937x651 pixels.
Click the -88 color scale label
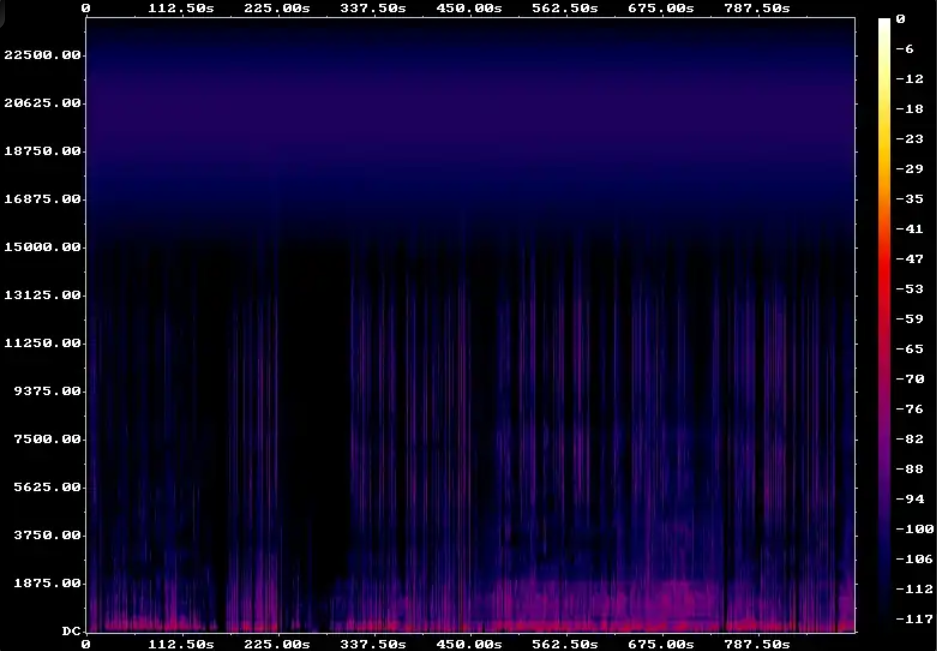tap(910, 469)
